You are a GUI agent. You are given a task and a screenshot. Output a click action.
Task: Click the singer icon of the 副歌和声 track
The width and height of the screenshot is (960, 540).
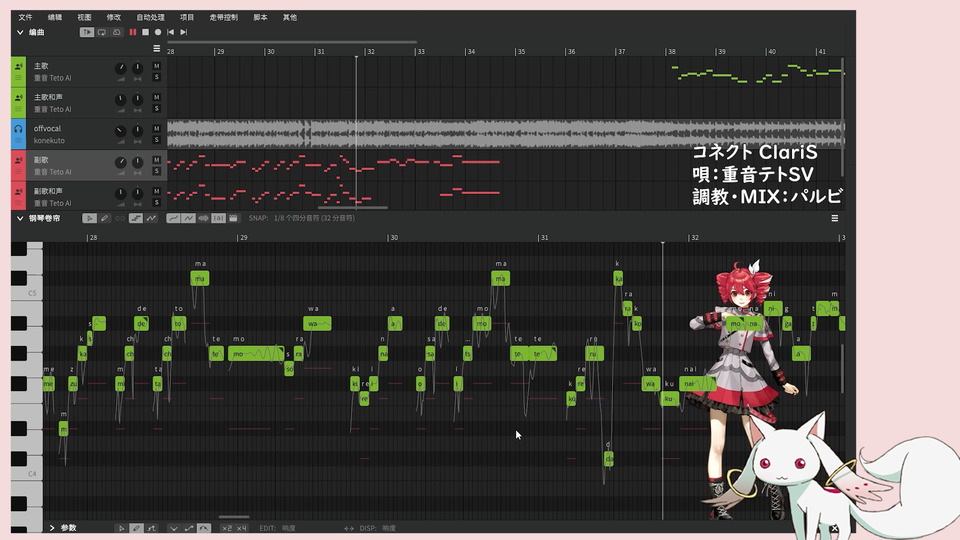coord(18,192)
